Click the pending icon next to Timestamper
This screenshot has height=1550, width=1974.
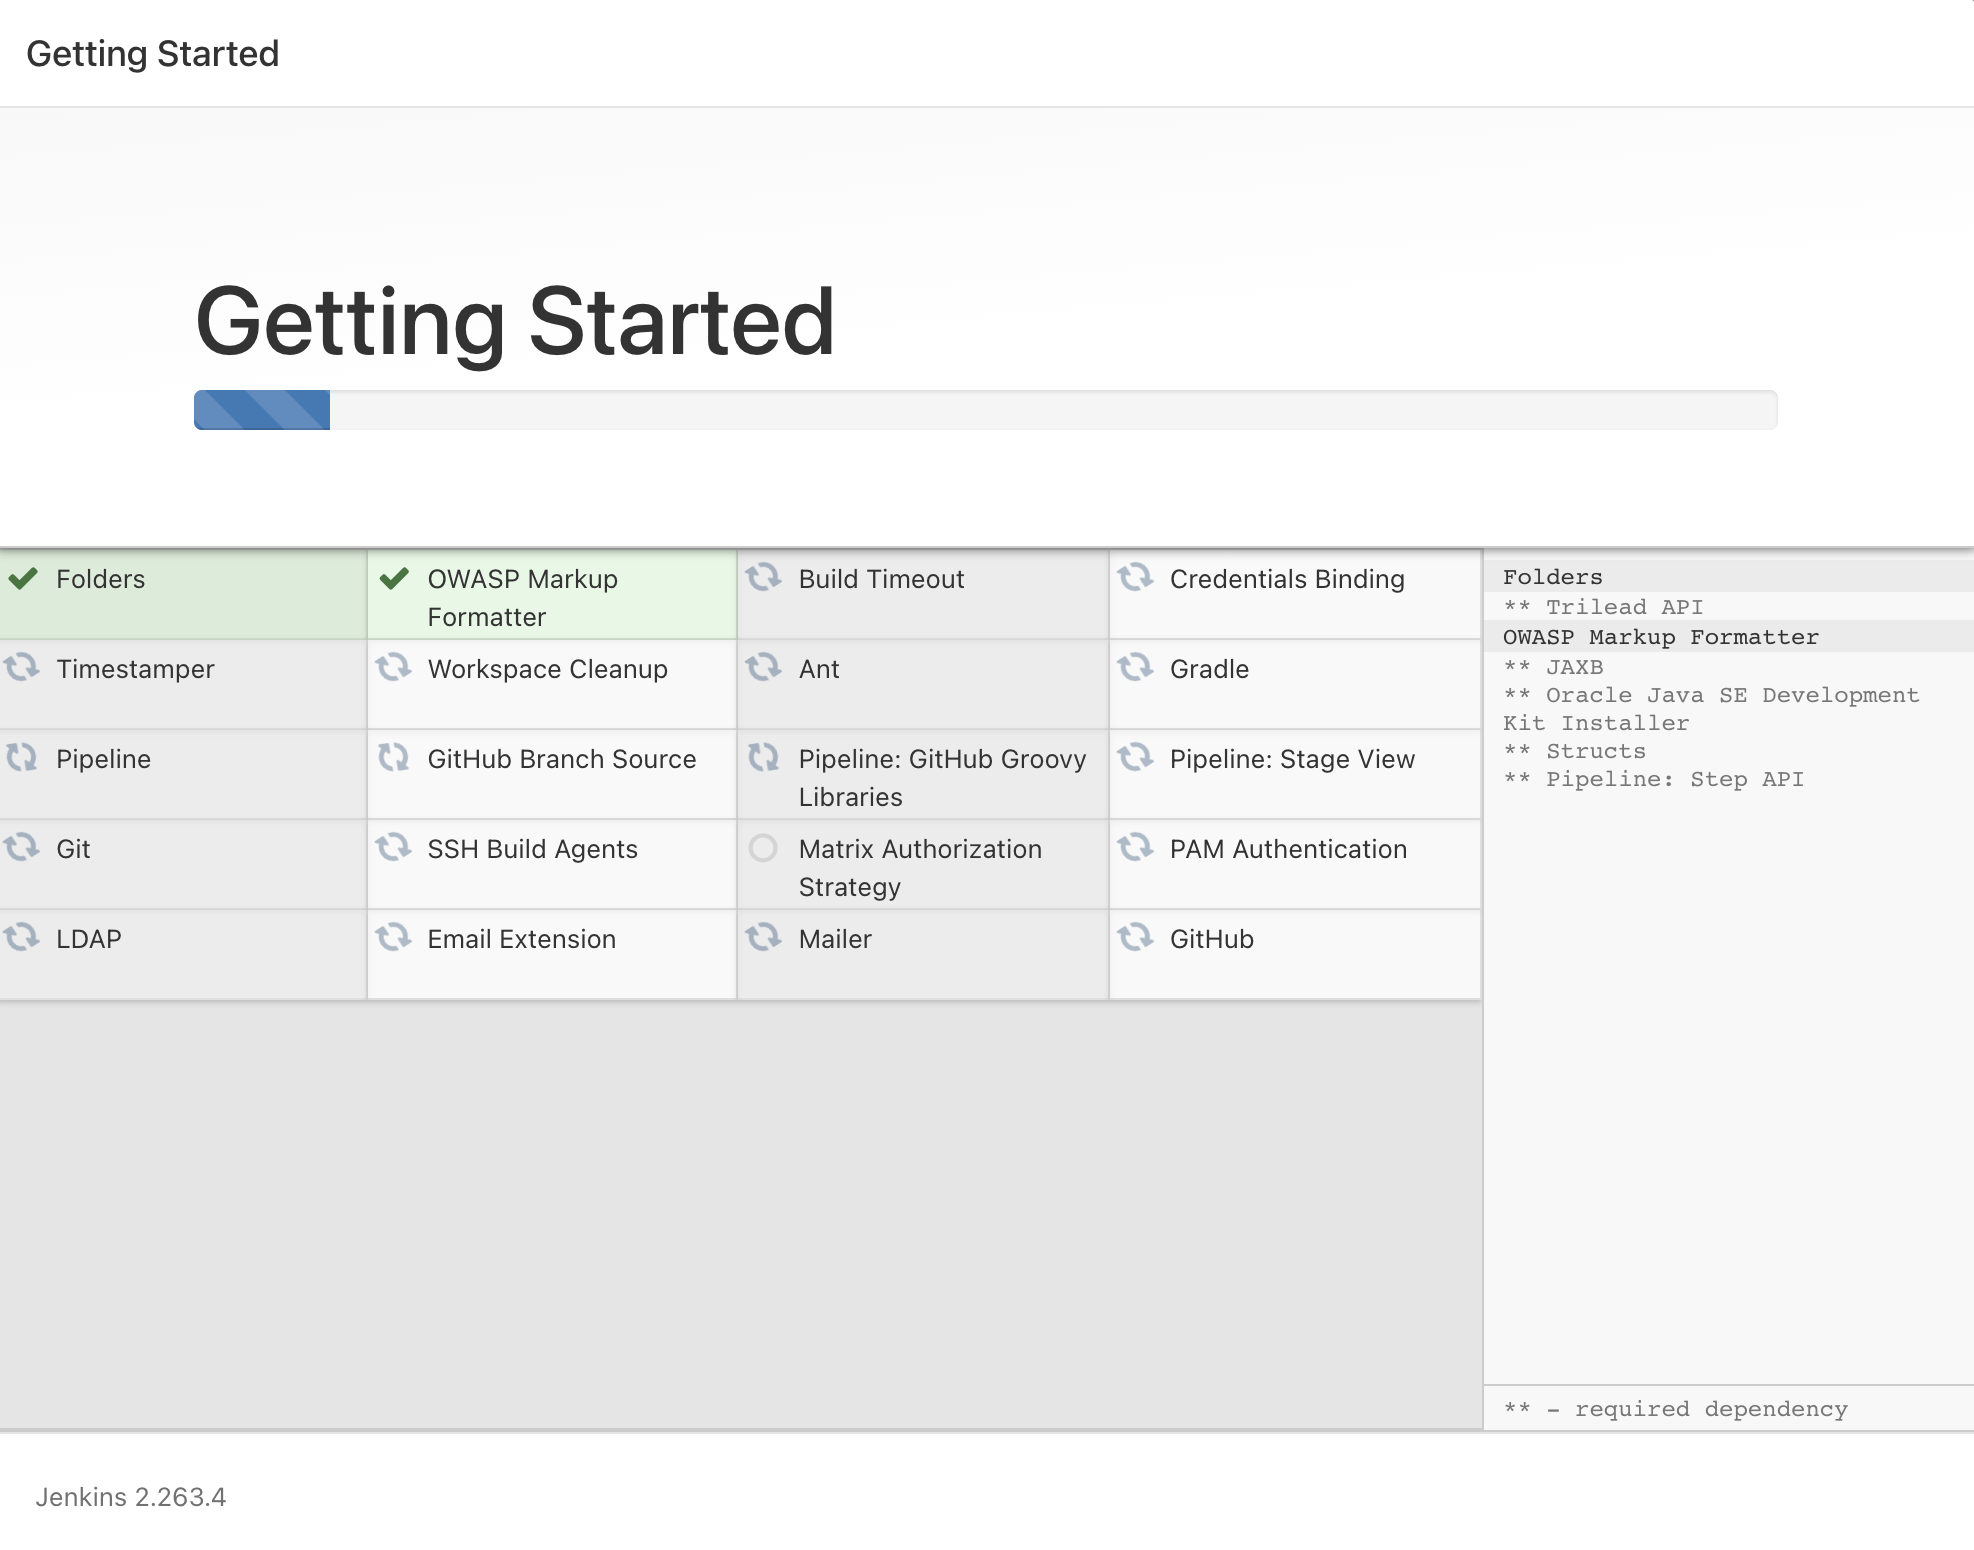click(22, 667)
